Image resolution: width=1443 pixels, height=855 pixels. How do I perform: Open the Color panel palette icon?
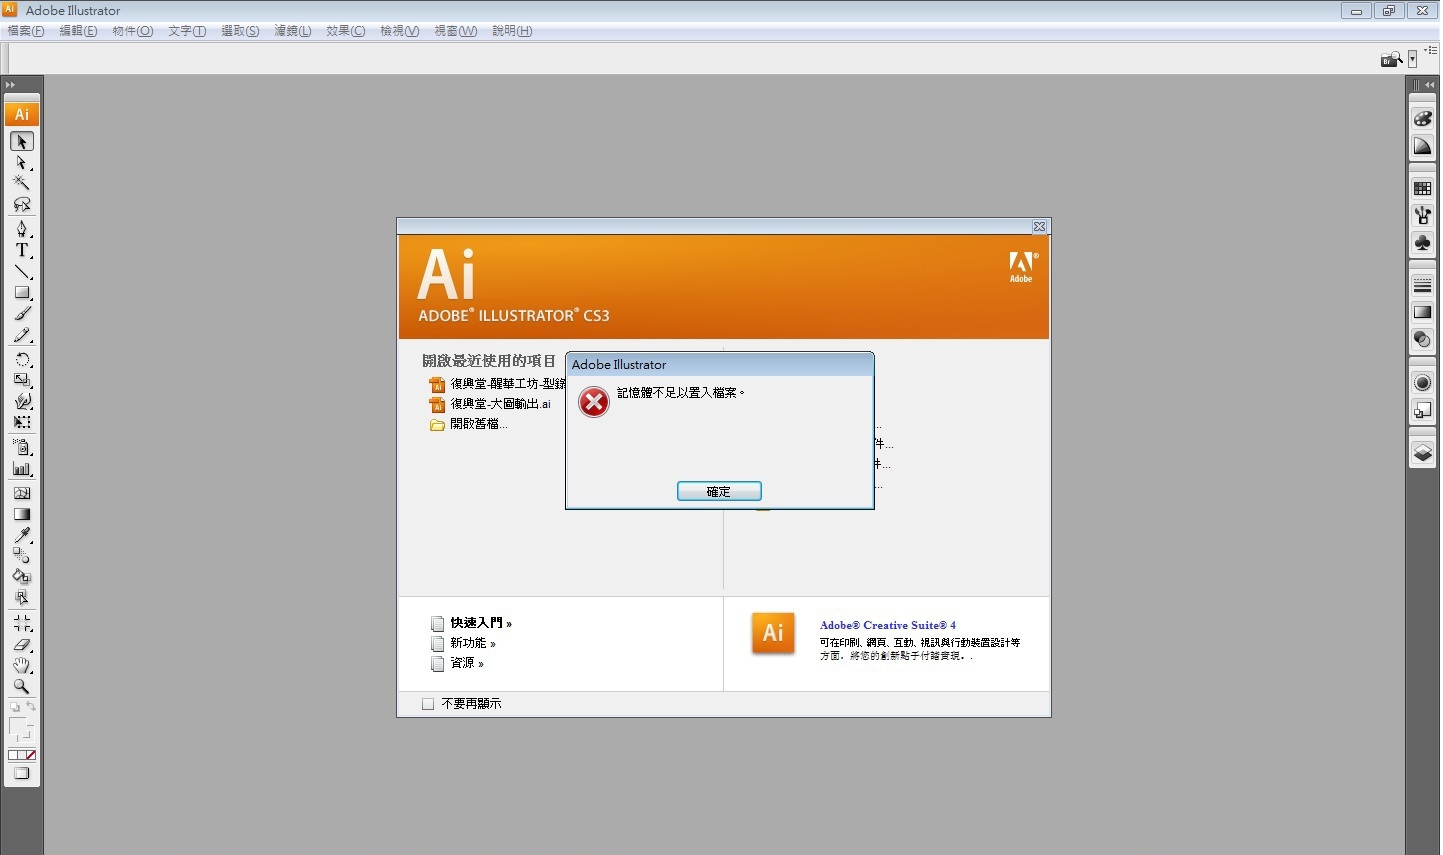[x=1422, y=119]
